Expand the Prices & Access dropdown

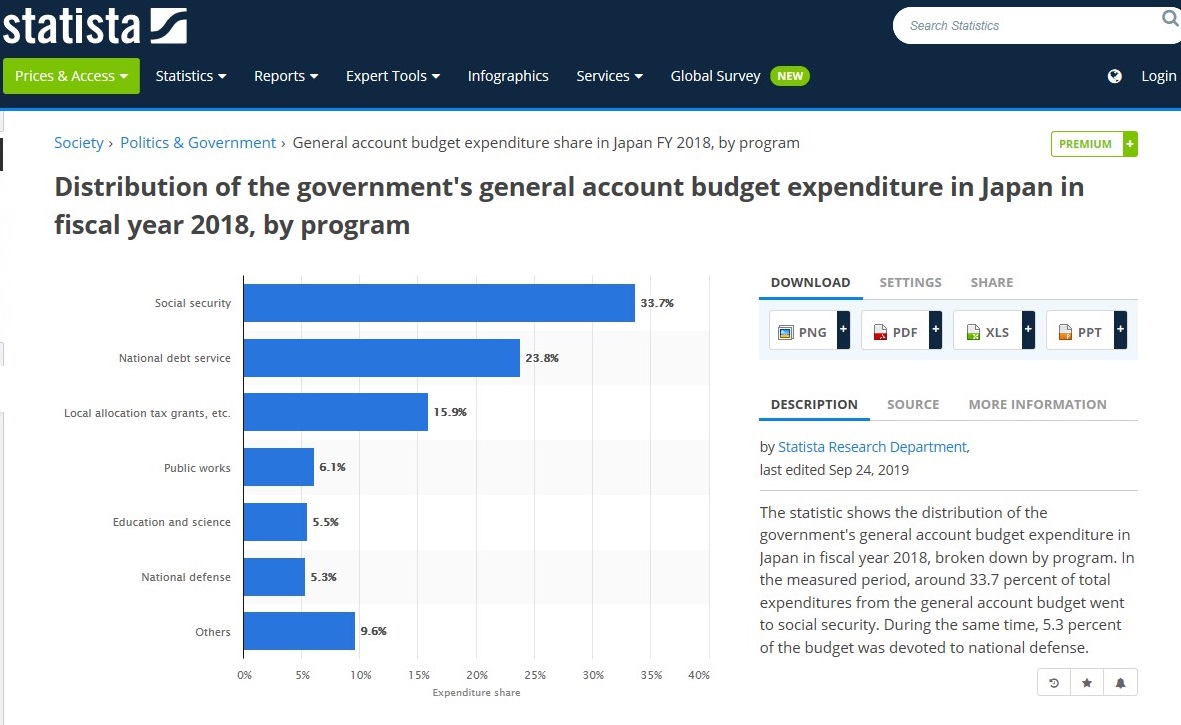coord(72,76)
